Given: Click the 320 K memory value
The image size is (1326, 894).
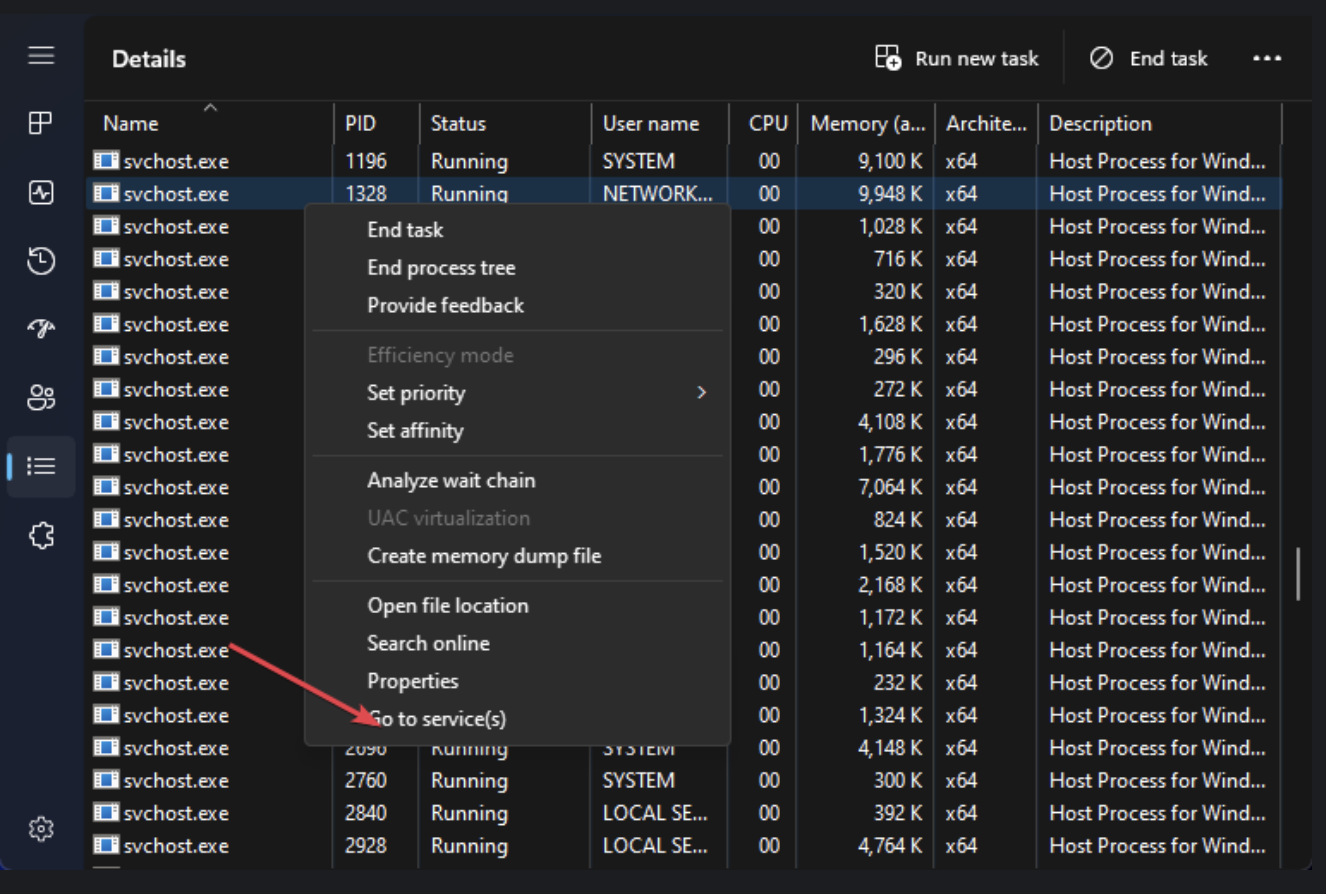Looking at the screenshot, I should pos(898,292).
